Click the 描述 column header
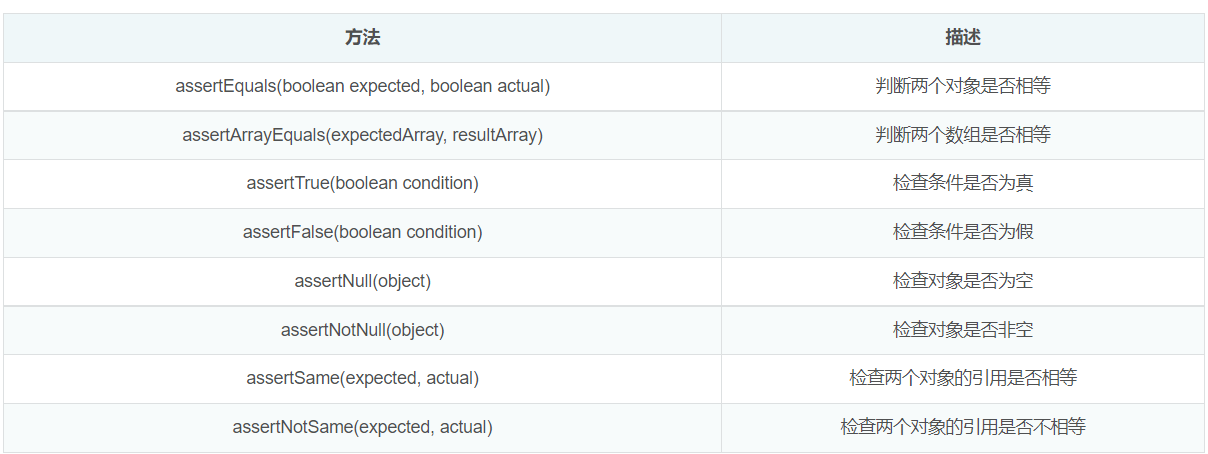The width and height of the screenshot is (1208, 454). (963, 38)
